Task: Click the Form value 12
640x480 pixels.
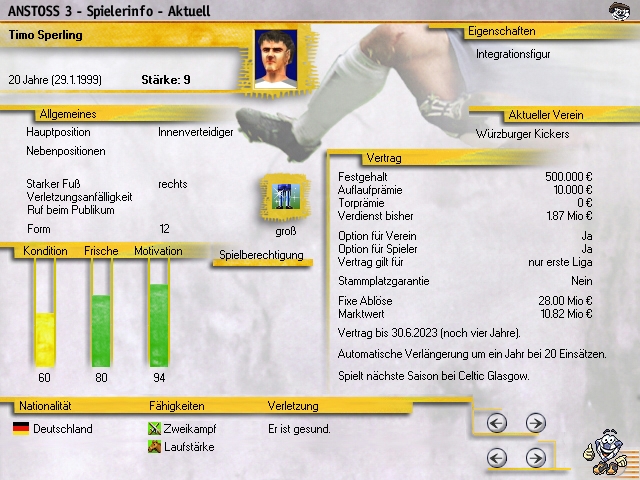Action: 164,229
